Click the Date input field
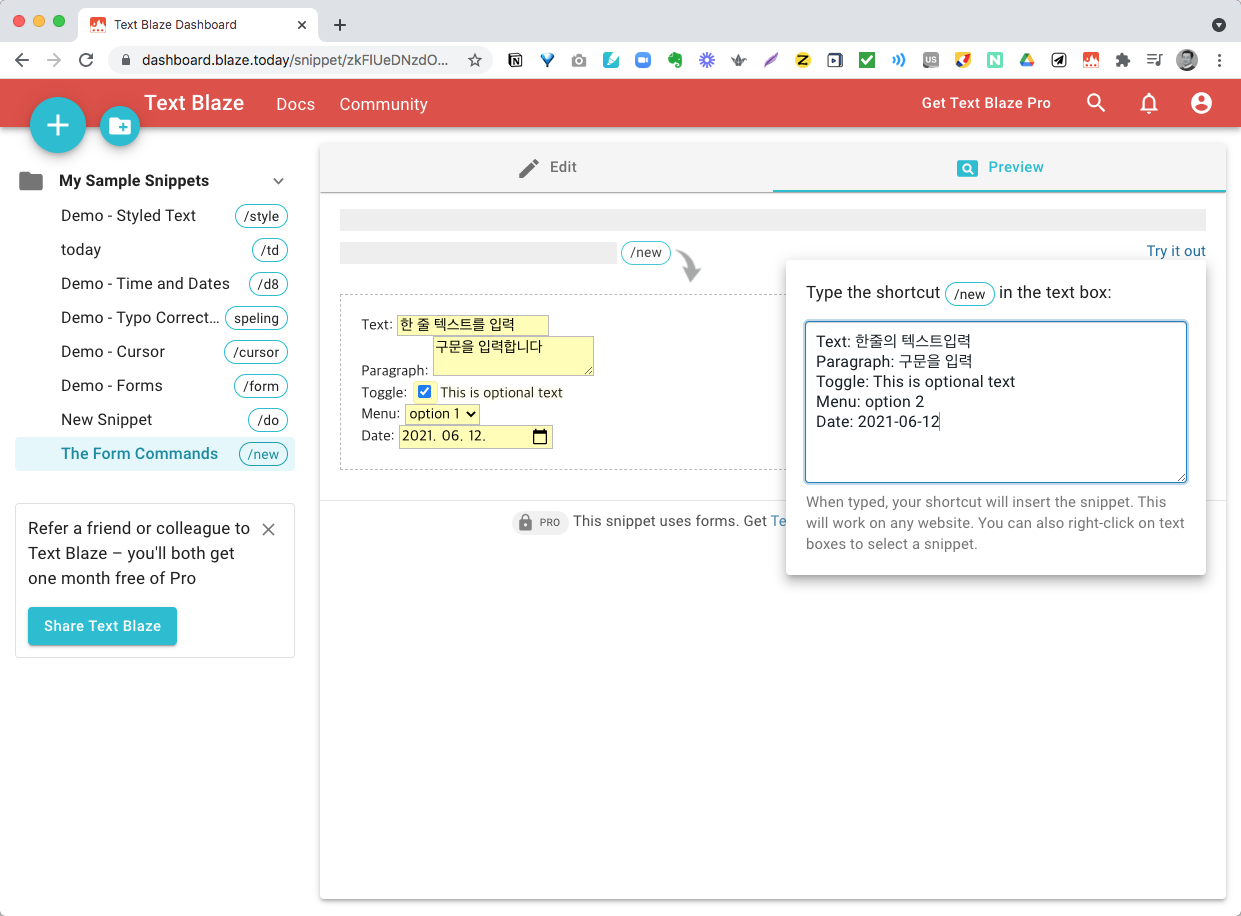The height and width of the screenshot is (916, 1241). (x=476, y=437)
